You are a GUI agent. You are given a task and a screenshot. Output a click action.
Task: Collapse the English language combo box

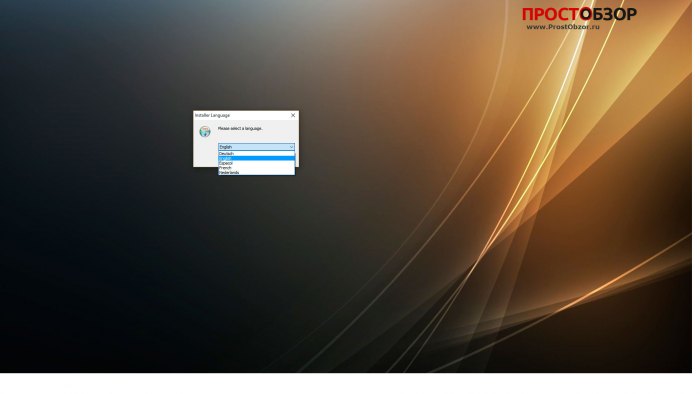(x=256, y=147)
